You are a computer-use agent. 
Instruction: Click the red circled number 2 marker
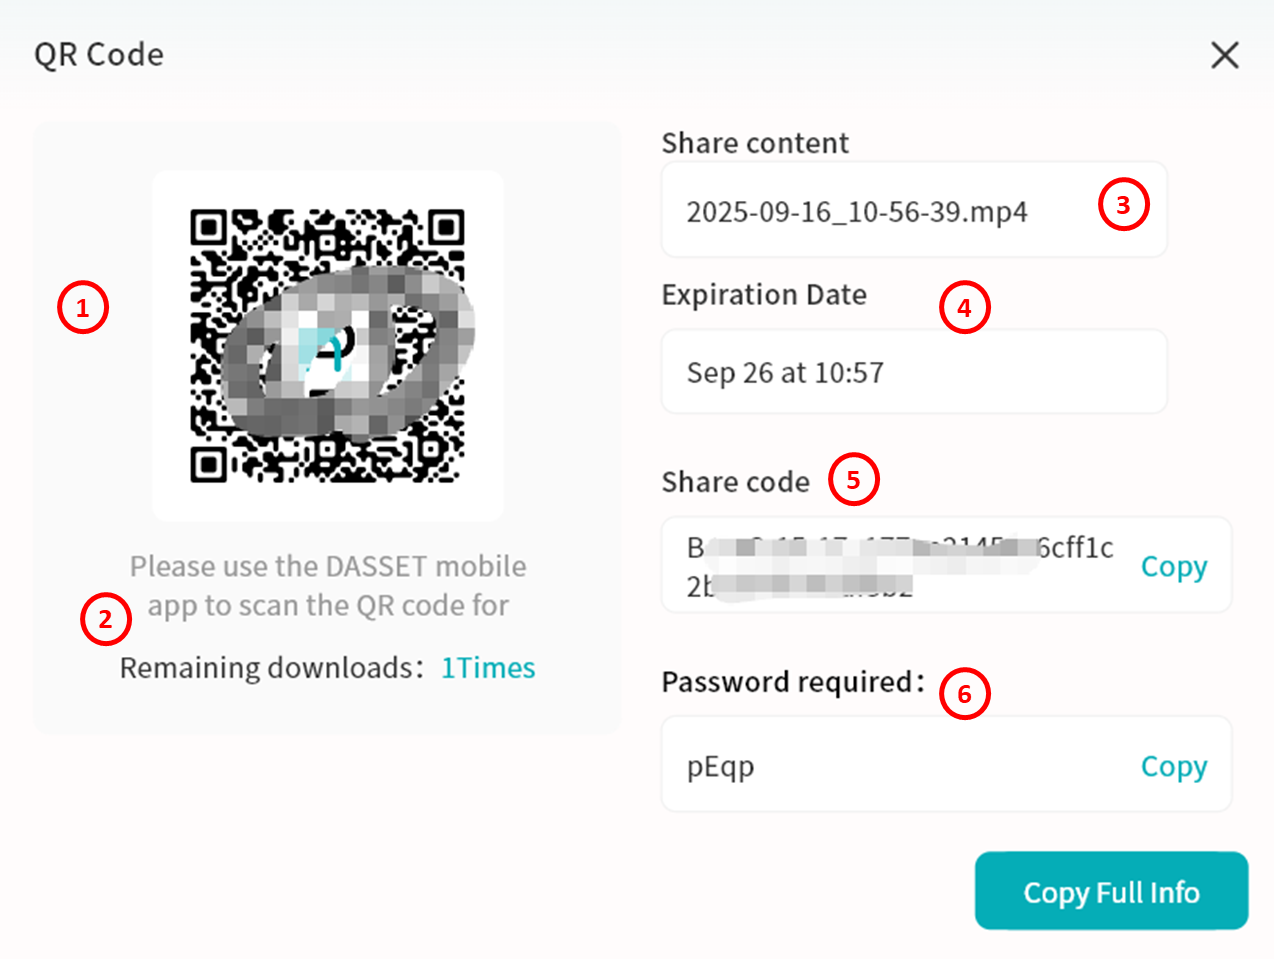(105, 619)
